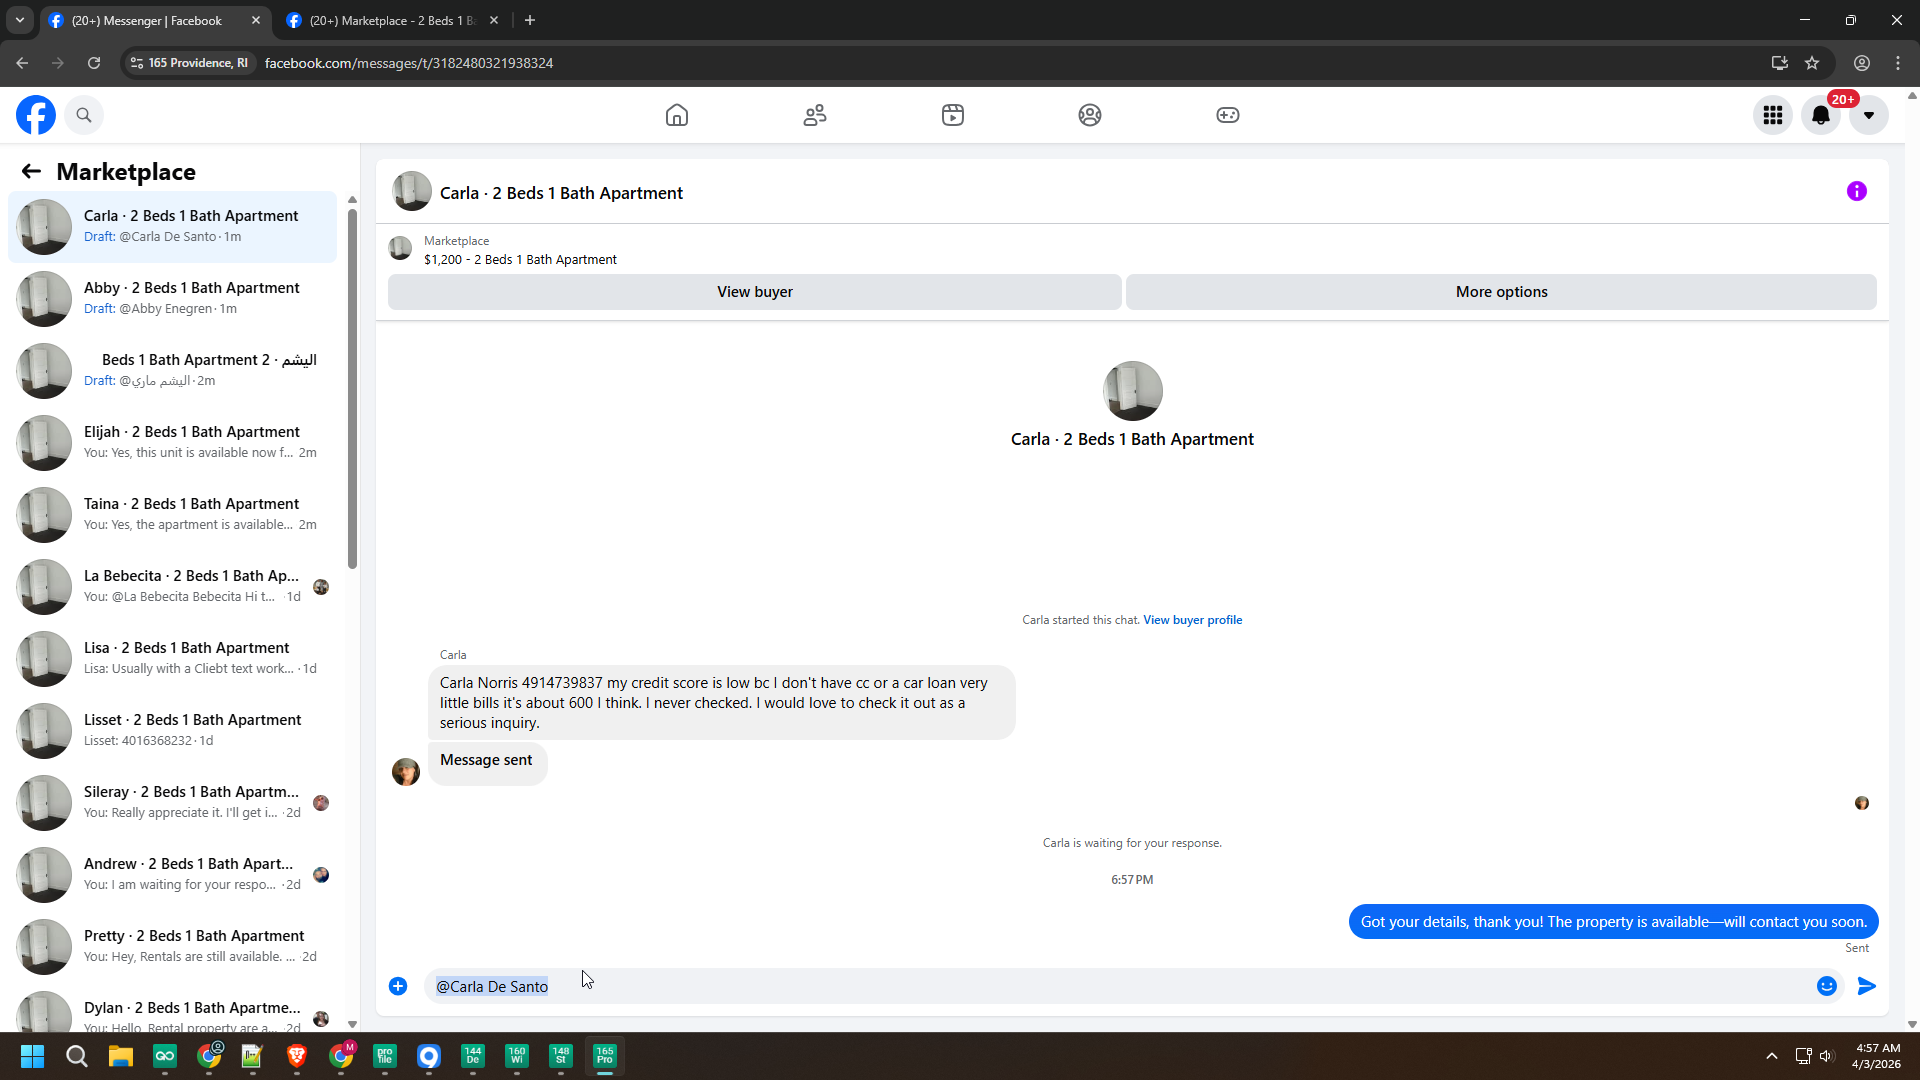This screenshot has height=1080, width=1920.
Task: Reload the page
Action: point(94,63)
